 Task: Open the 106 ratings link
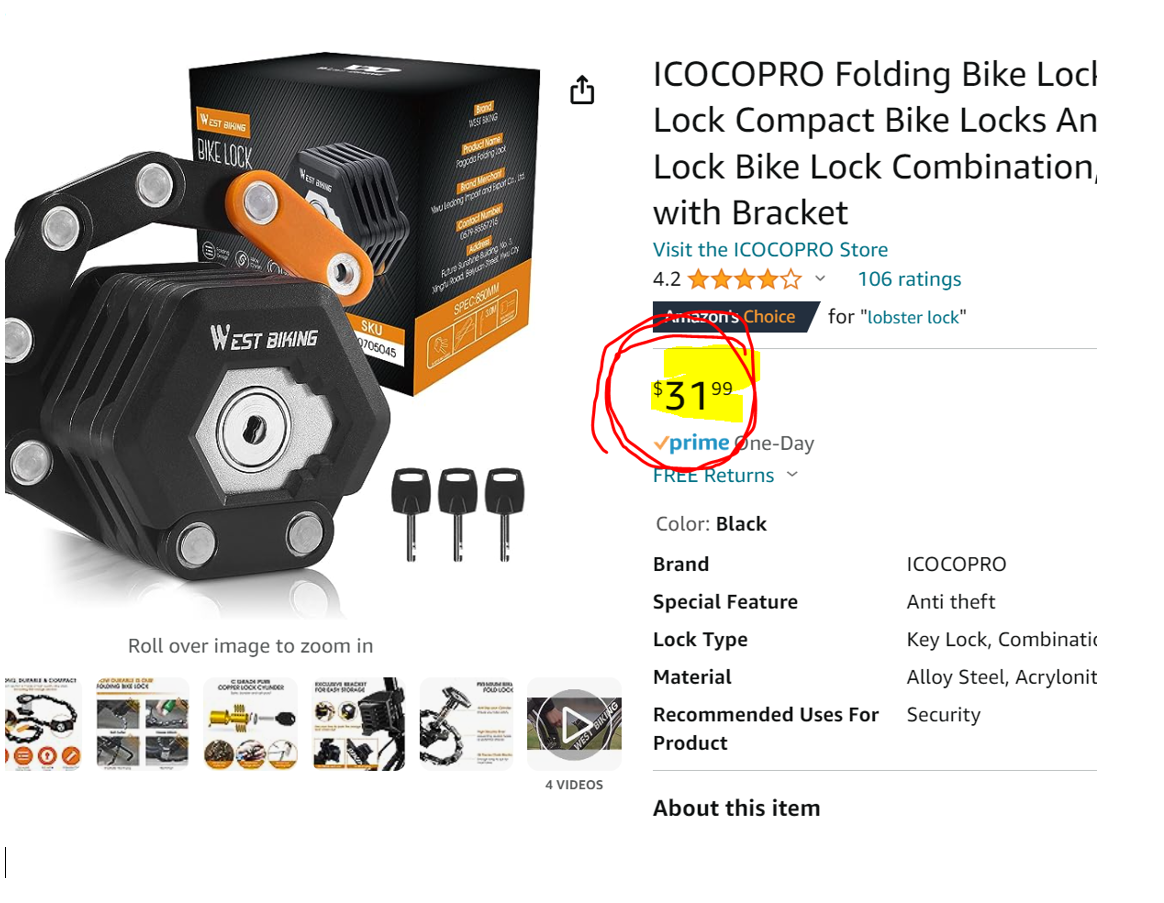(x=909, y=279)
